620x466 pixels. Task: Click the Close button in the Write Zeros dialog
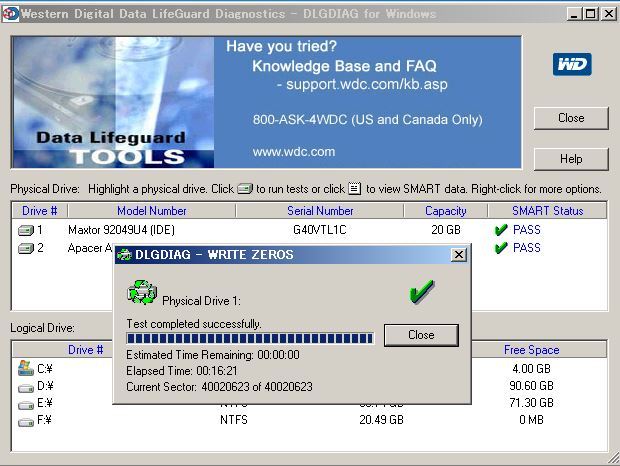point(421,335)
